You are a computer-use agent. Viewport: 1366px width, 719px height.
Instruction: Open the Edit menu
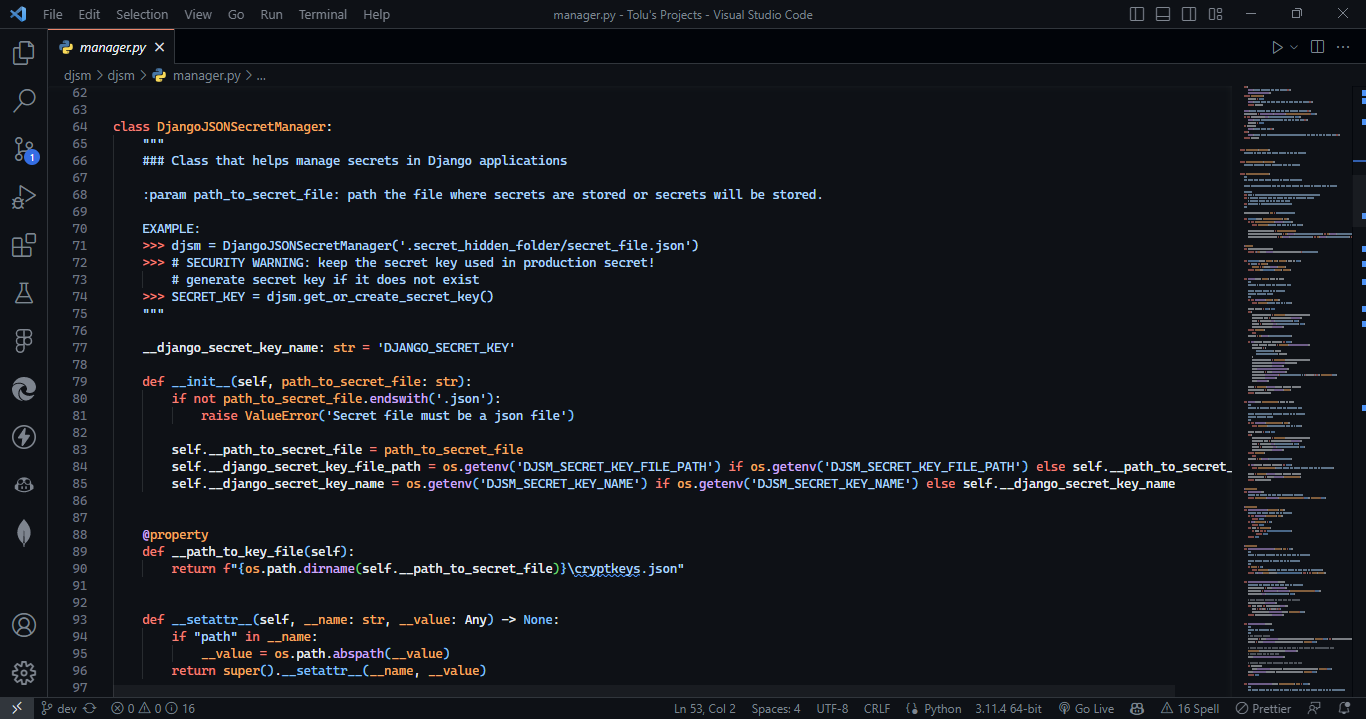point(89,14)
